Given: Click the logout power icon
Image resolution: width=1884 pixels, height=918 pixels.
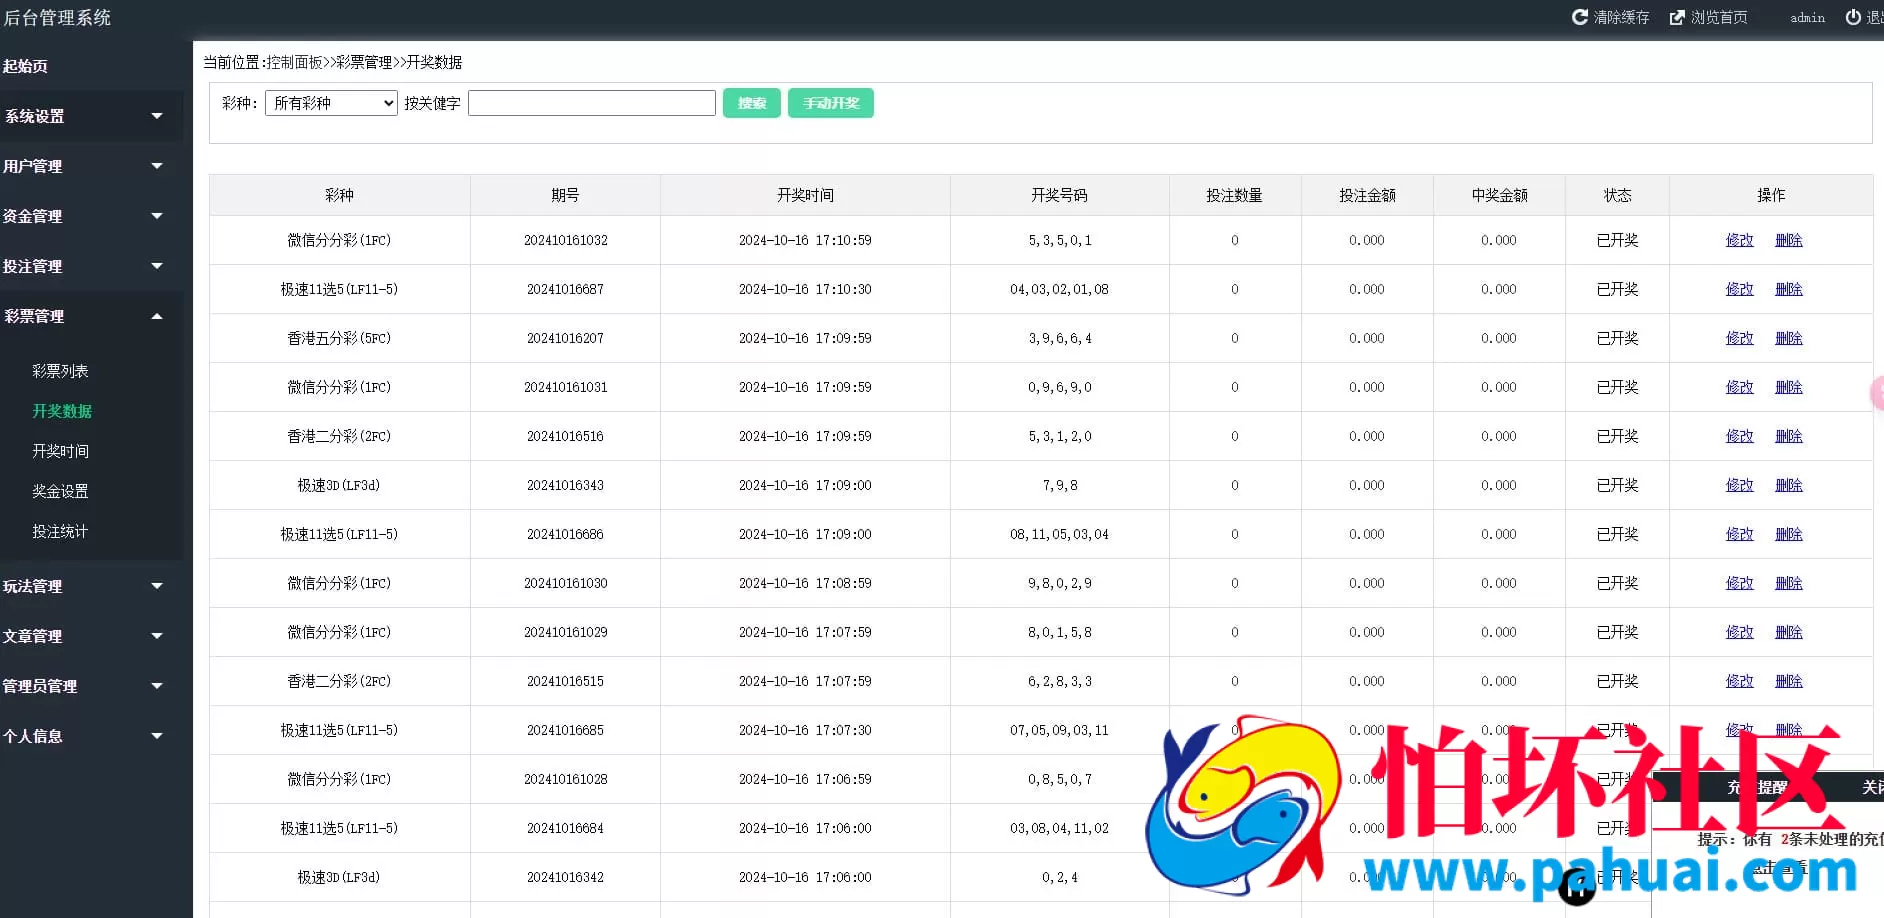Looking at the screenshot, I should 1853,17.
